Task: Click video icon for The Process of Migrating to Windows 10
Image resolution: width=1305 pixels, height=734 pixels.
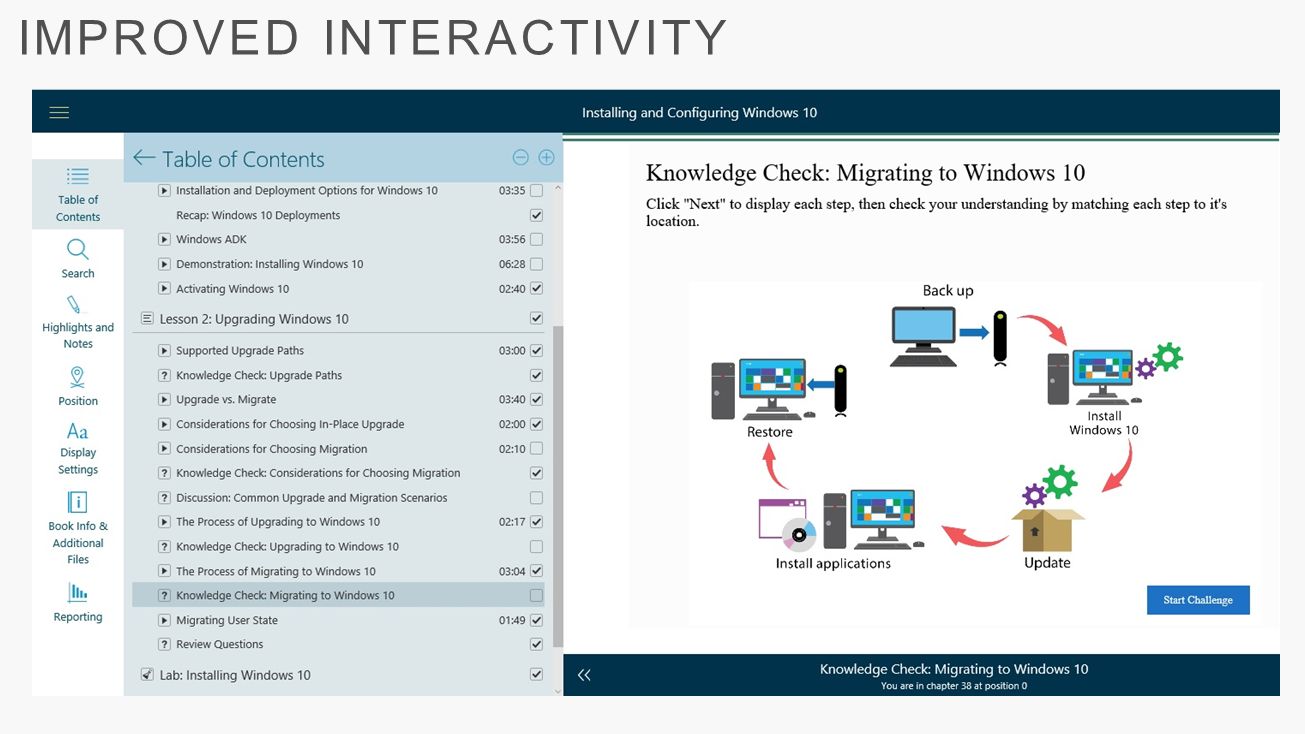Action: coord(165,571)
